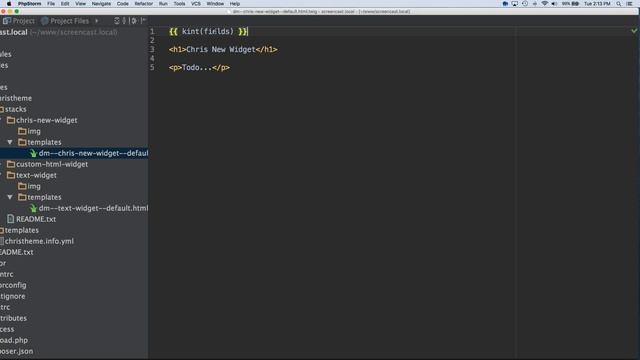Open the File menu
640x360 pixels.
(51, 4)
